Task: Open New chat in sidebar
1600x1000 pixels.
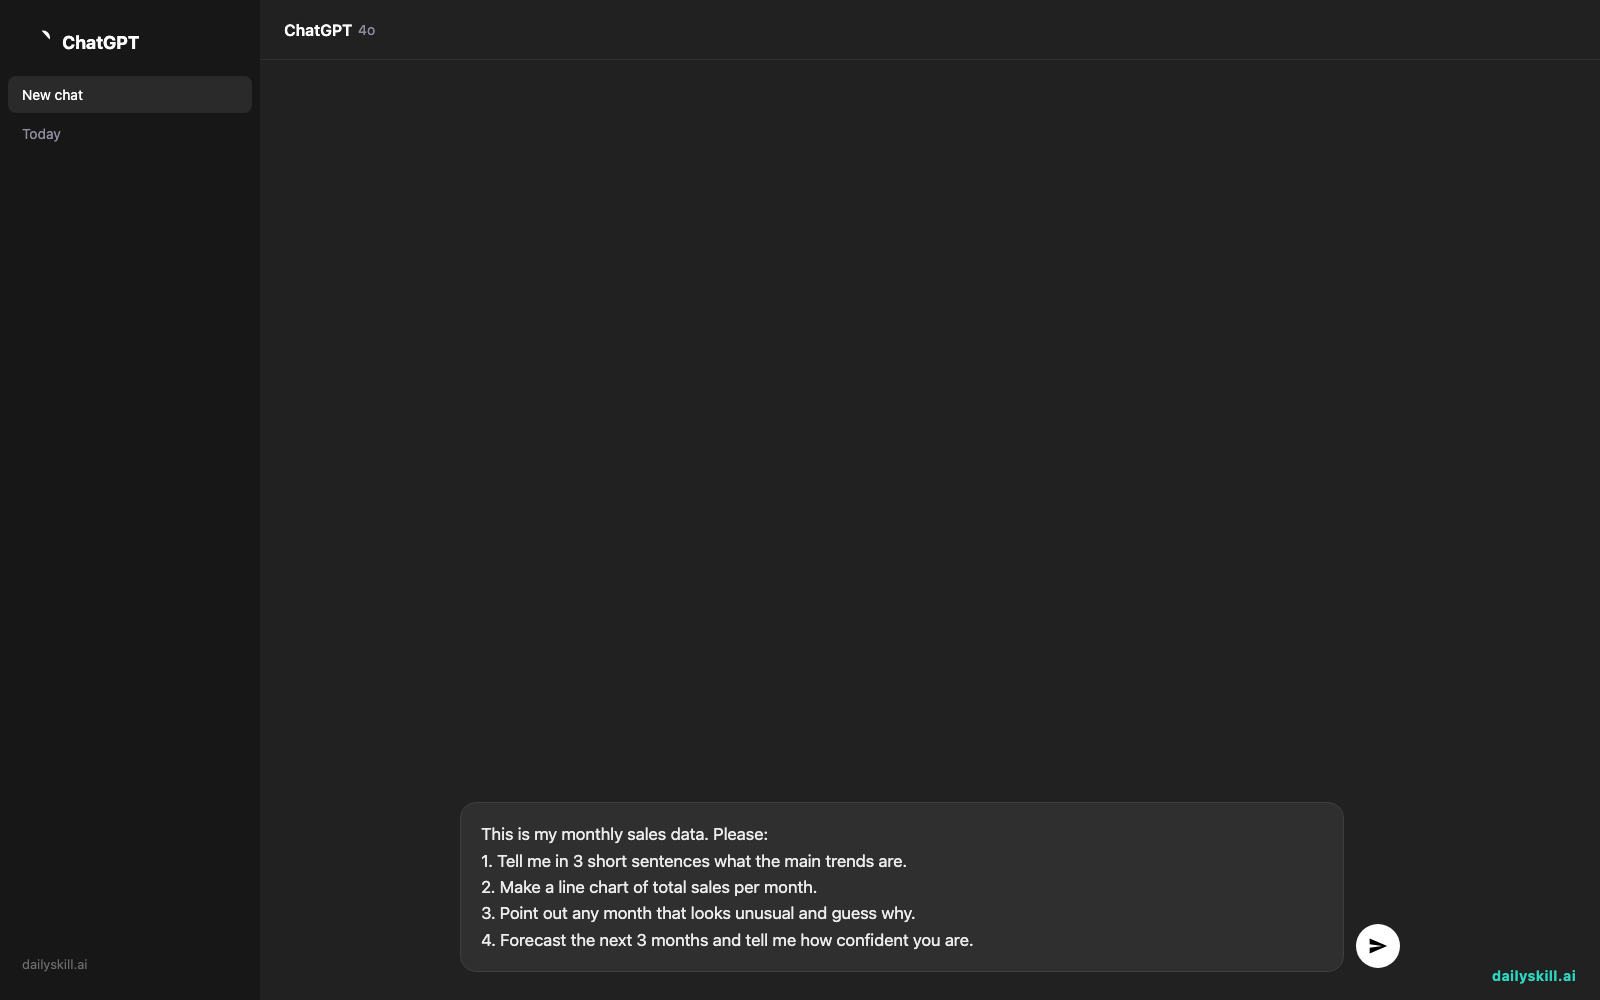Action: (130, 95)
